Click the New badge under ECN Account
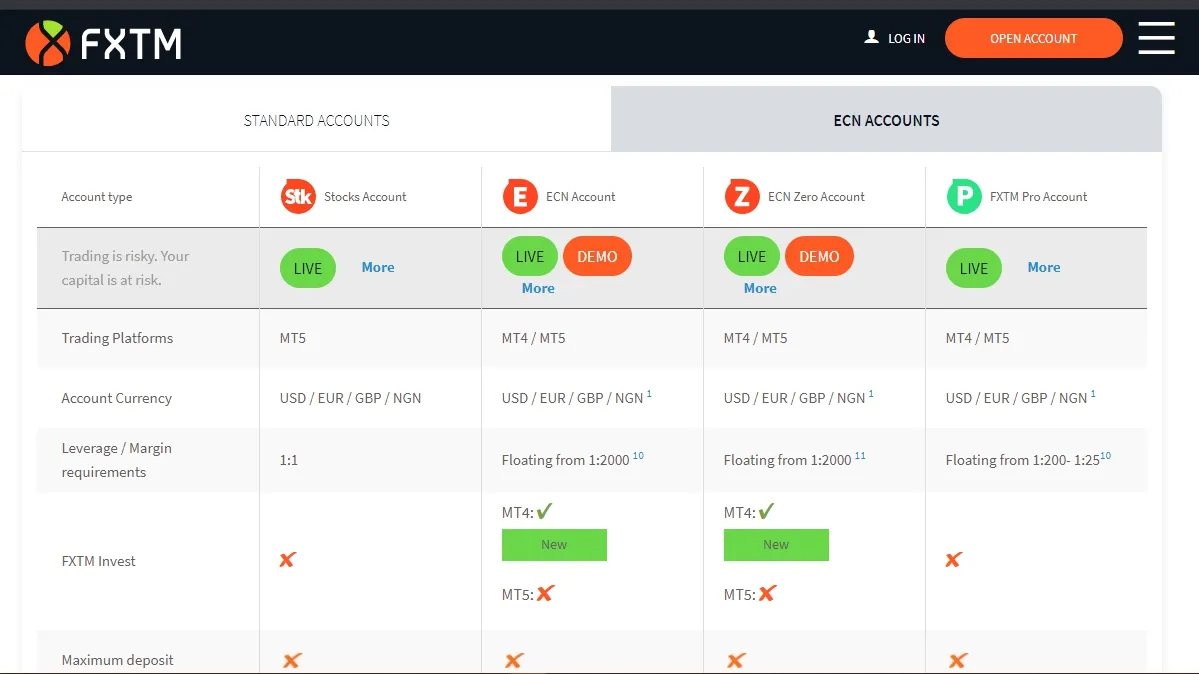The width and height of the screenshot is (1199, 674). tap(554, 545)
